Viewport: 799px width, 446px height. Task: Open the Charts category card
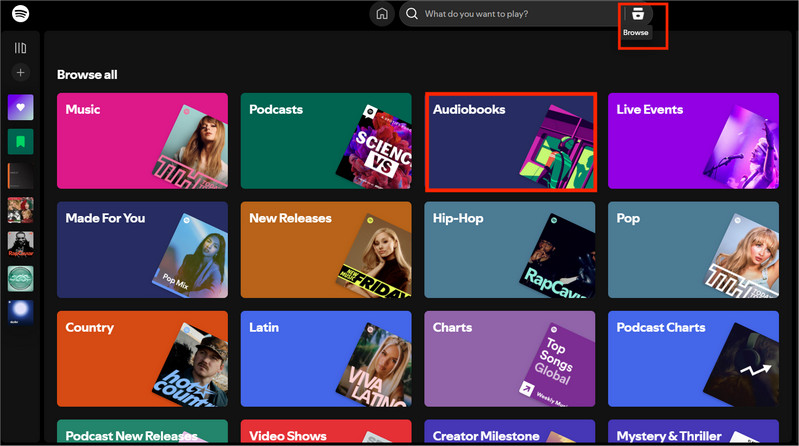pos(510,359)
